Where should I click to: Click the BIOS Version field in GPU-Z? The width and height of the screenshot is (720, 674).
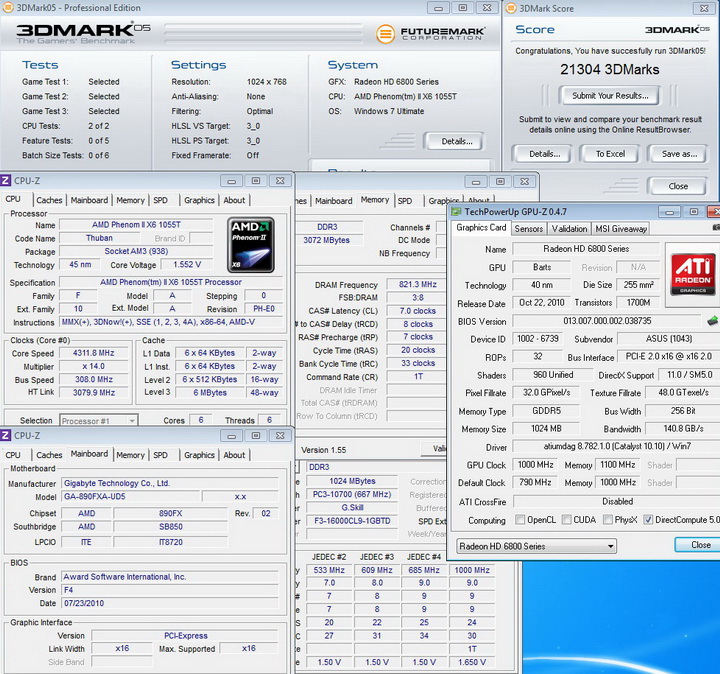[607, 320]
